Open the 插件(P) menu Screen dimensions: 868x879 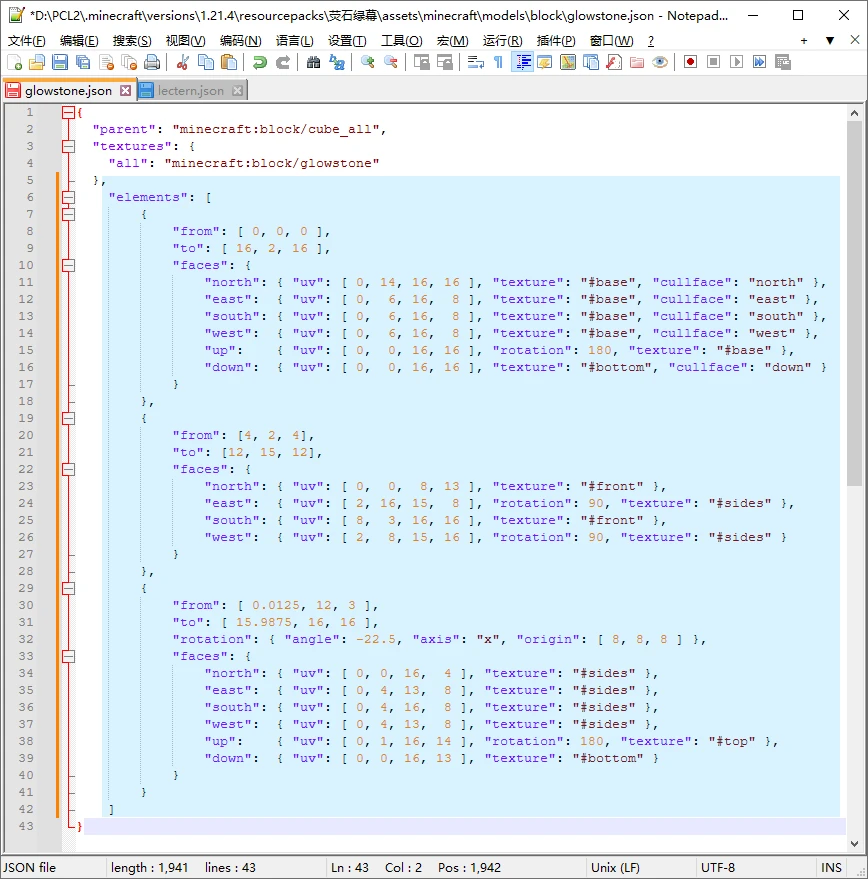pyautogui.click(x=556, y=40)
